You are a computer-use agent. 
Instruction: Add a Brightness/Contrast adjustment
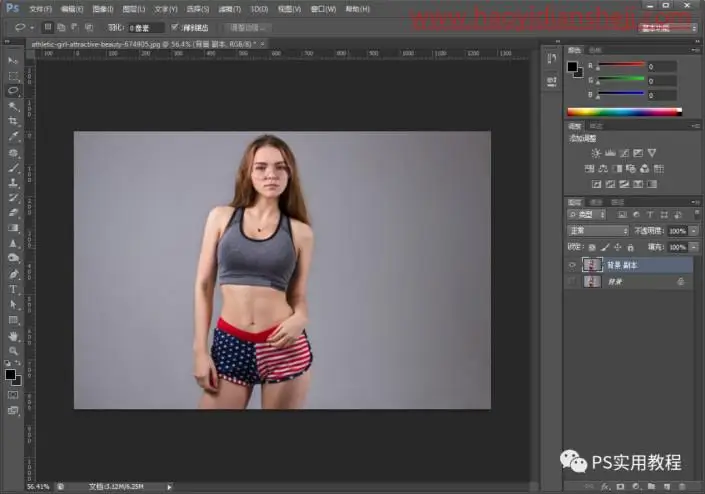coord(596,153)
